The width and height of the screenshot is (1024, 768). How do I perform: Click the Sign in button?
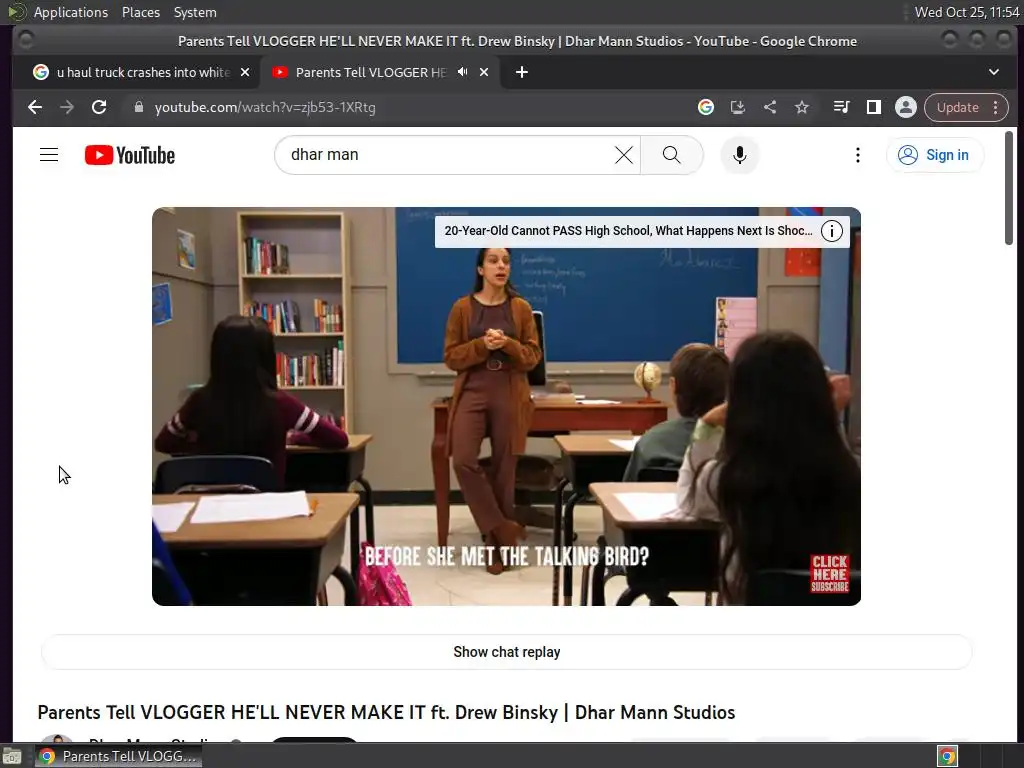coord(934,155)
